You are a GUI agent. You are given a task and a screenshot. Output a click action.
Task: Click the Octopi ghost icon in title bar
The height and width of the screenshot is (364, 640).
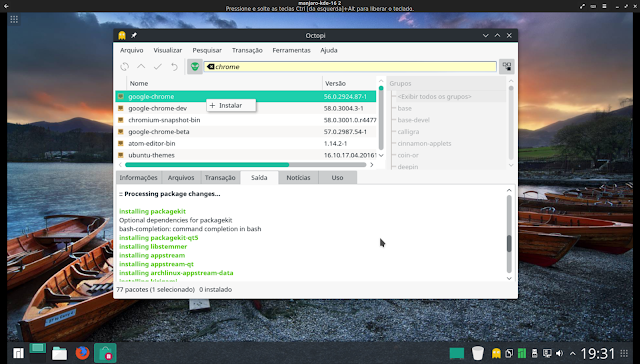122,36
